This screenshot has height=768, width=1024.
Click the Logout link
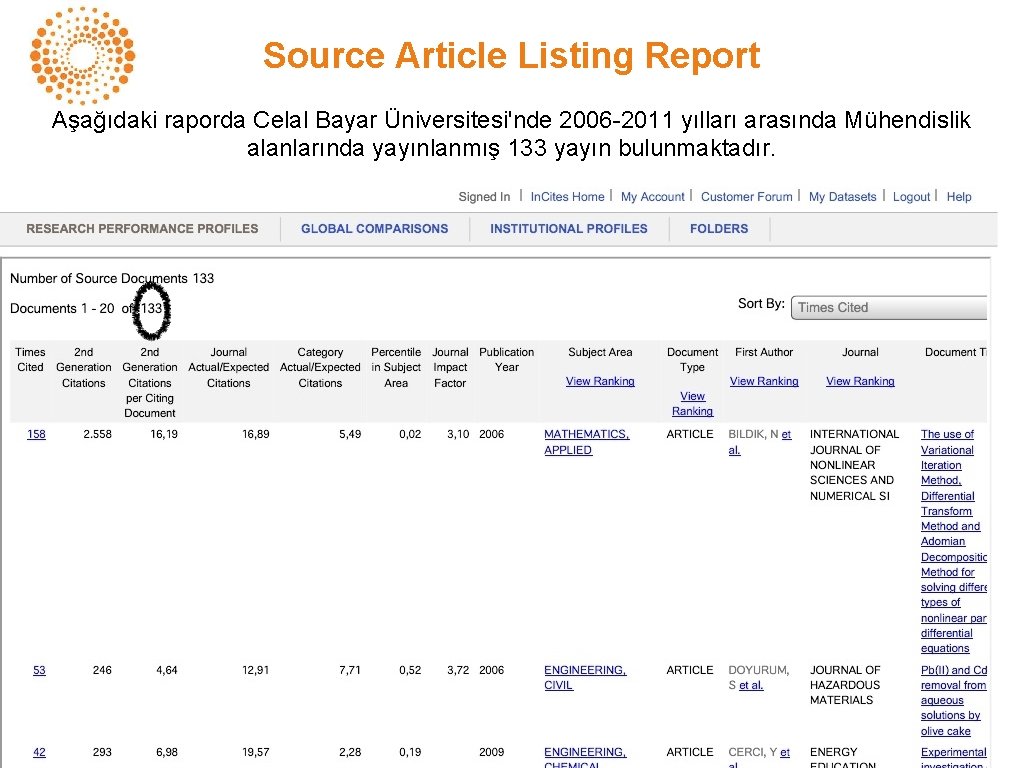tap(911, 197)
